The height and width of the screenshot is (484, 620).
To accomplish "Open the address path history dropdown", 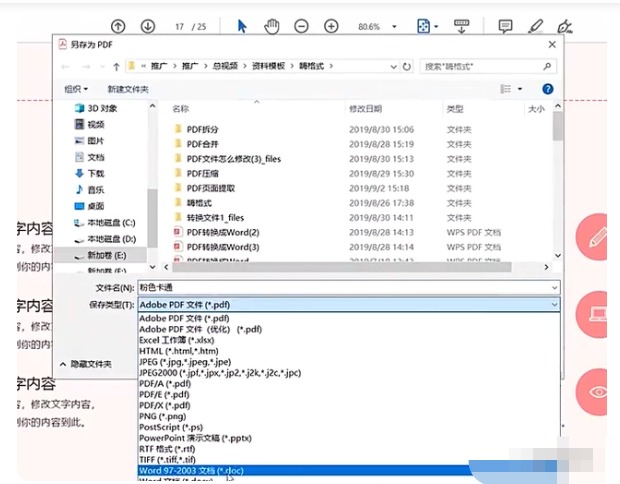I will click(x=393, y=66).
